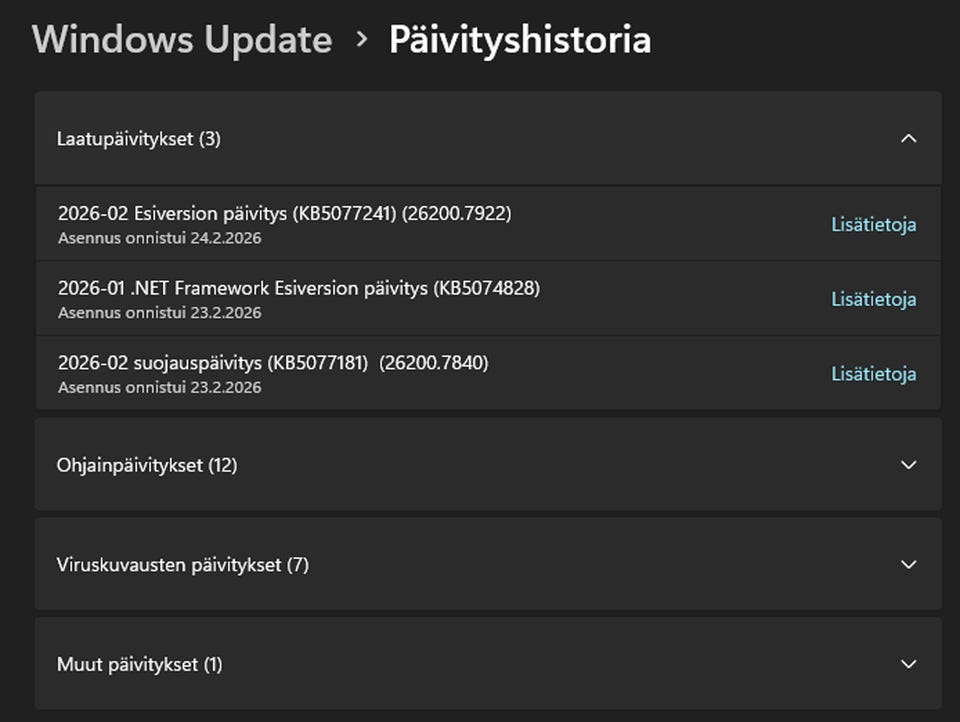
Task: Select the 2026-02 suojauspäivitys entry title
Action: click(x=273, y=362)
